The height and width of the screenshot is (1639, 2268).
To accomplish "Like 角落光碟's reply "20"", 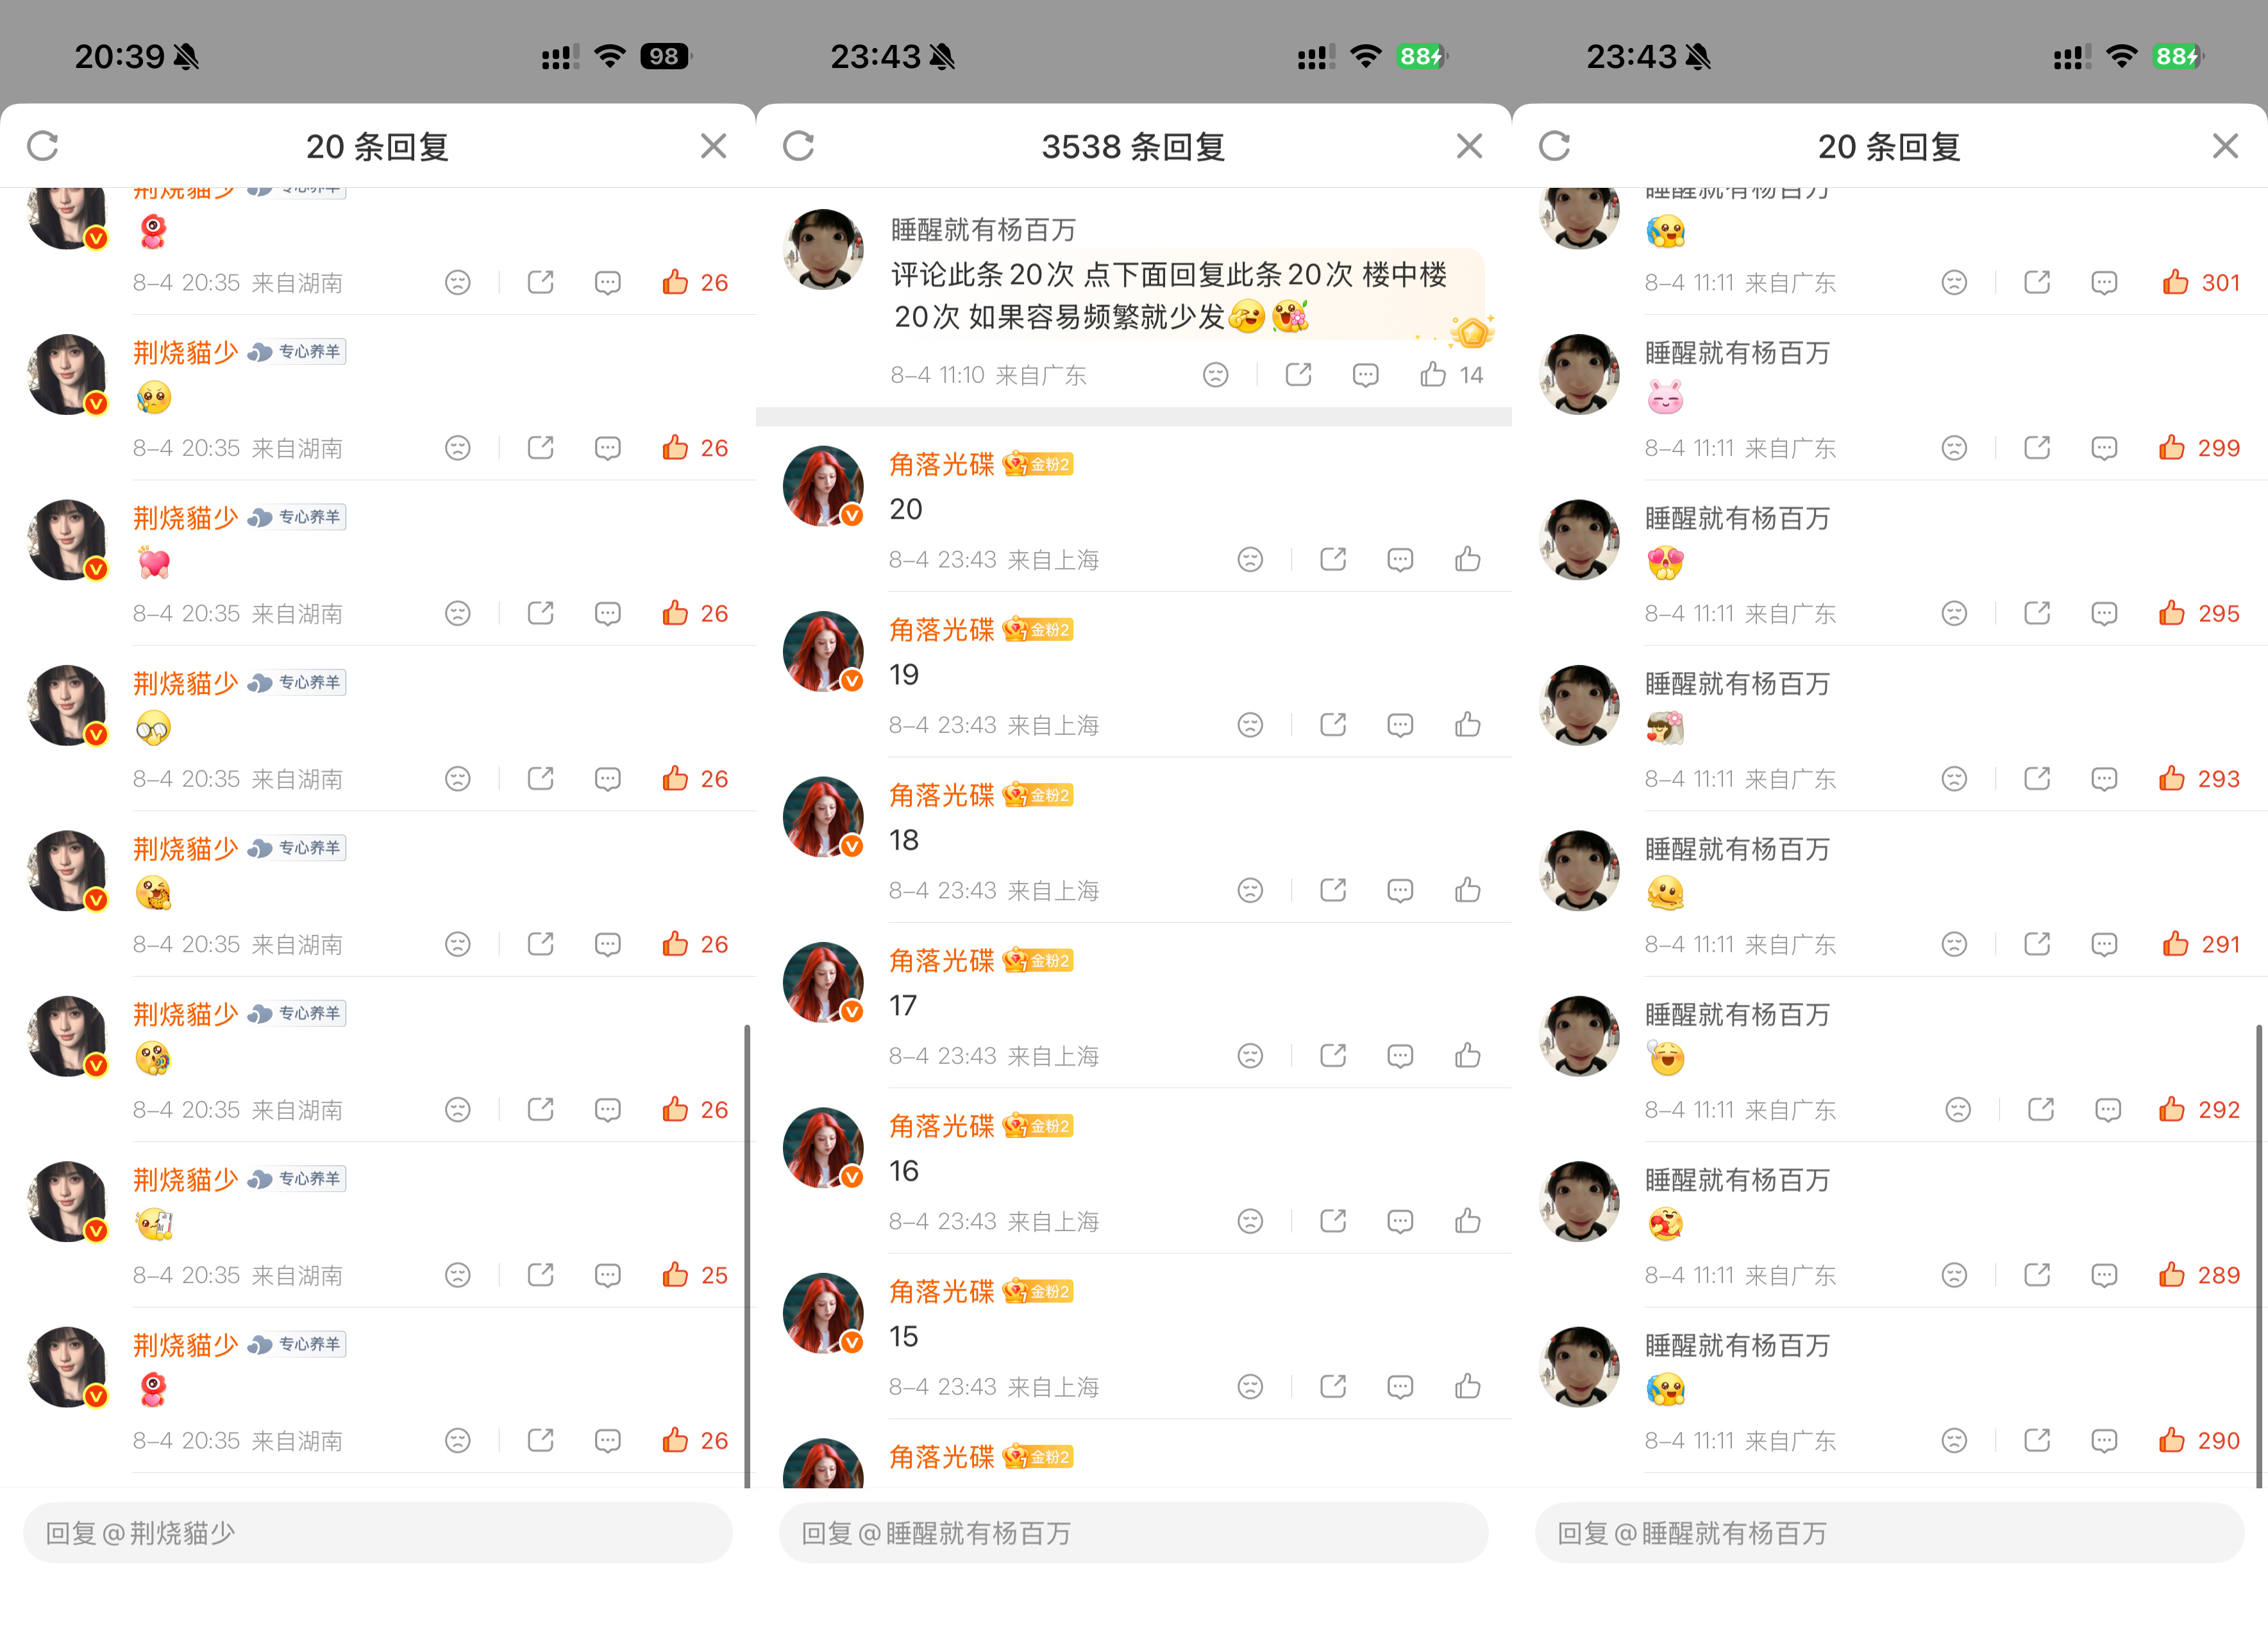I will pos(1468,558).
